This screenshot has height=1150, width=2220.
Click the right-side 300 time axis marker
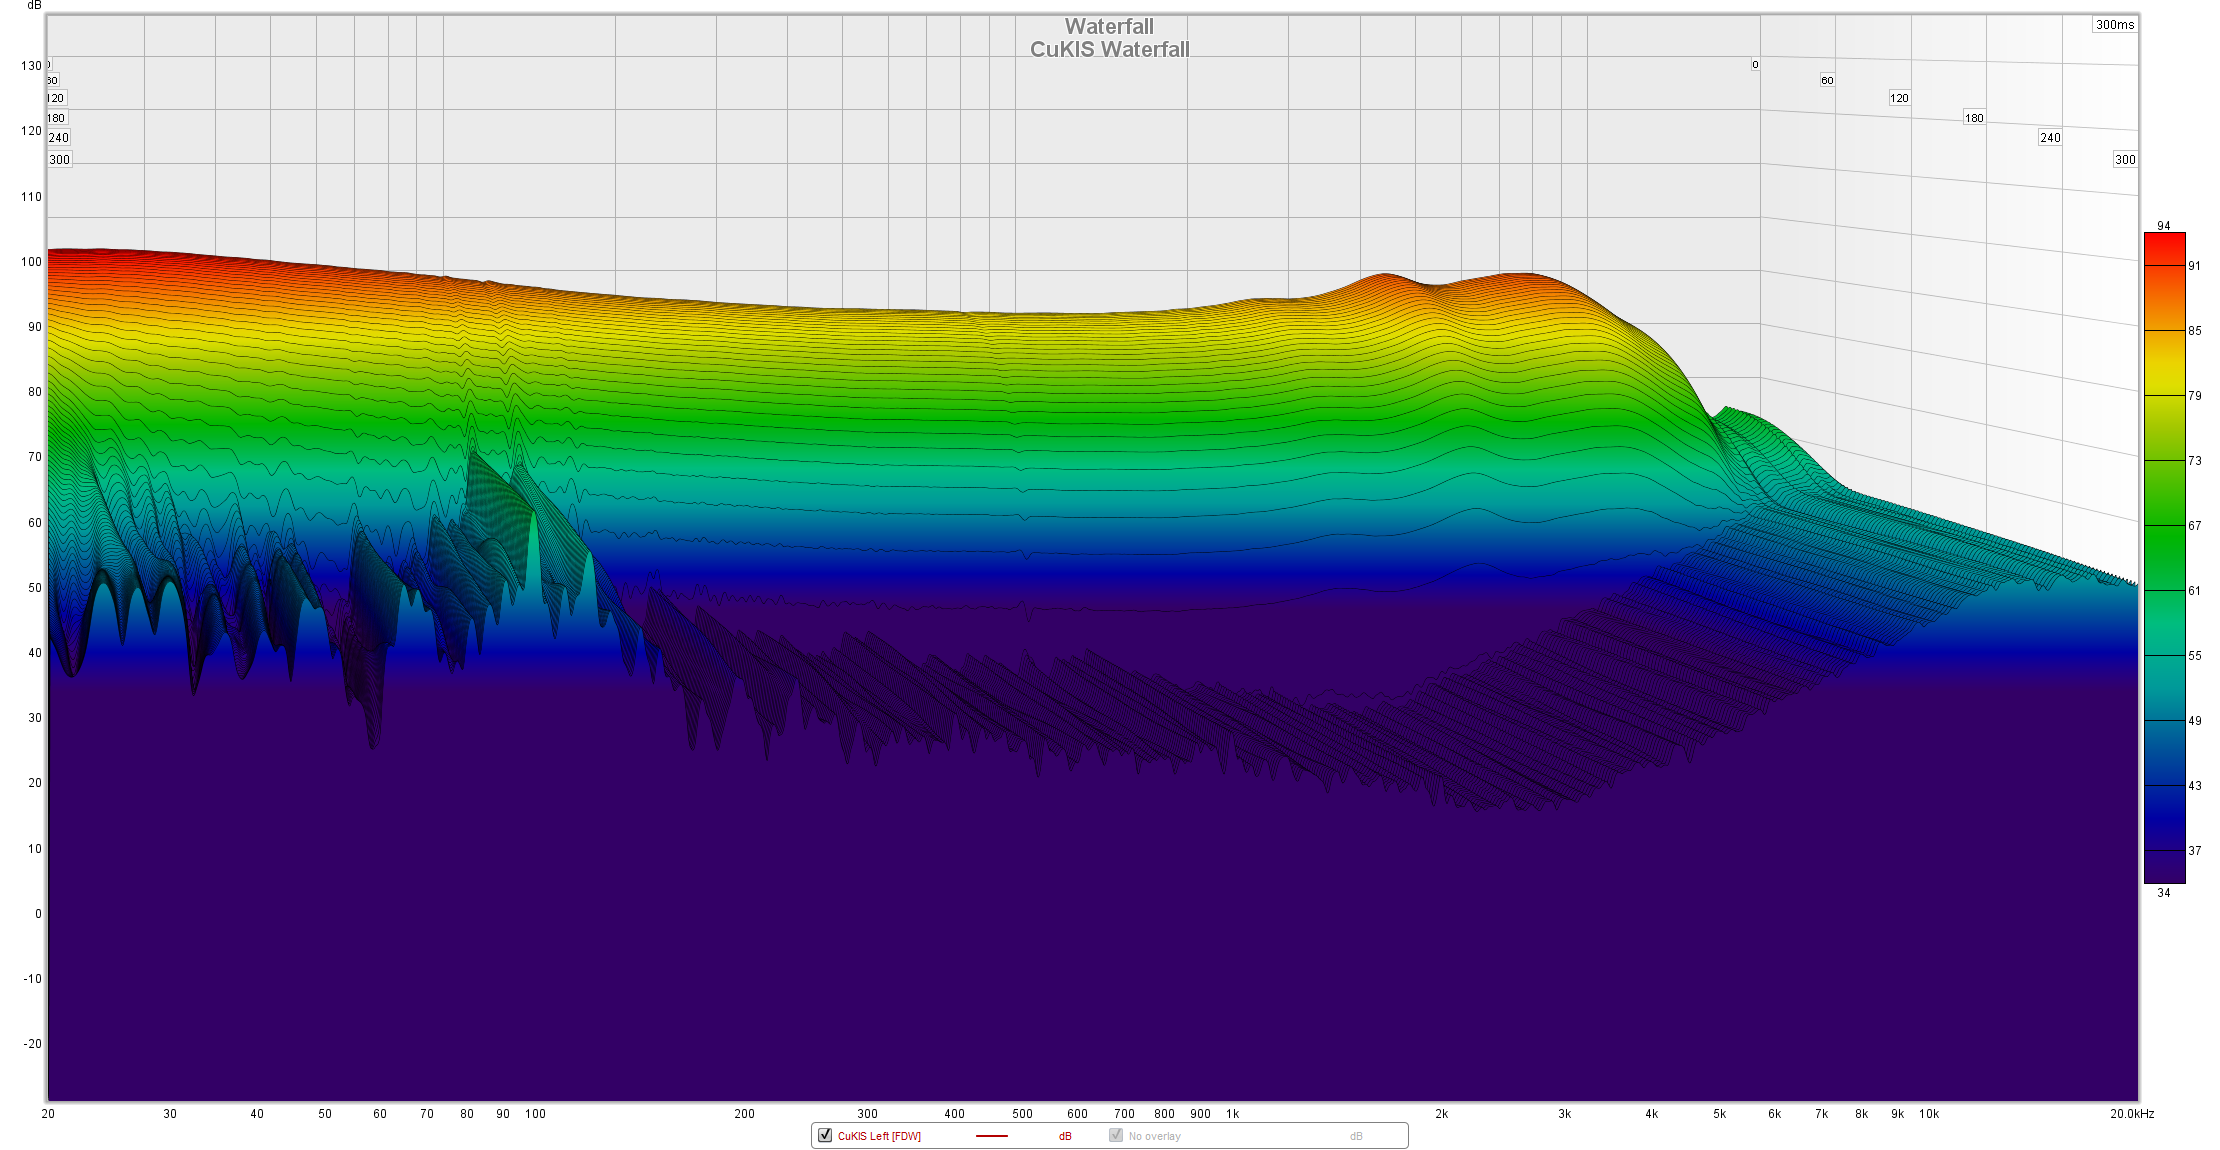point(2125,160)
